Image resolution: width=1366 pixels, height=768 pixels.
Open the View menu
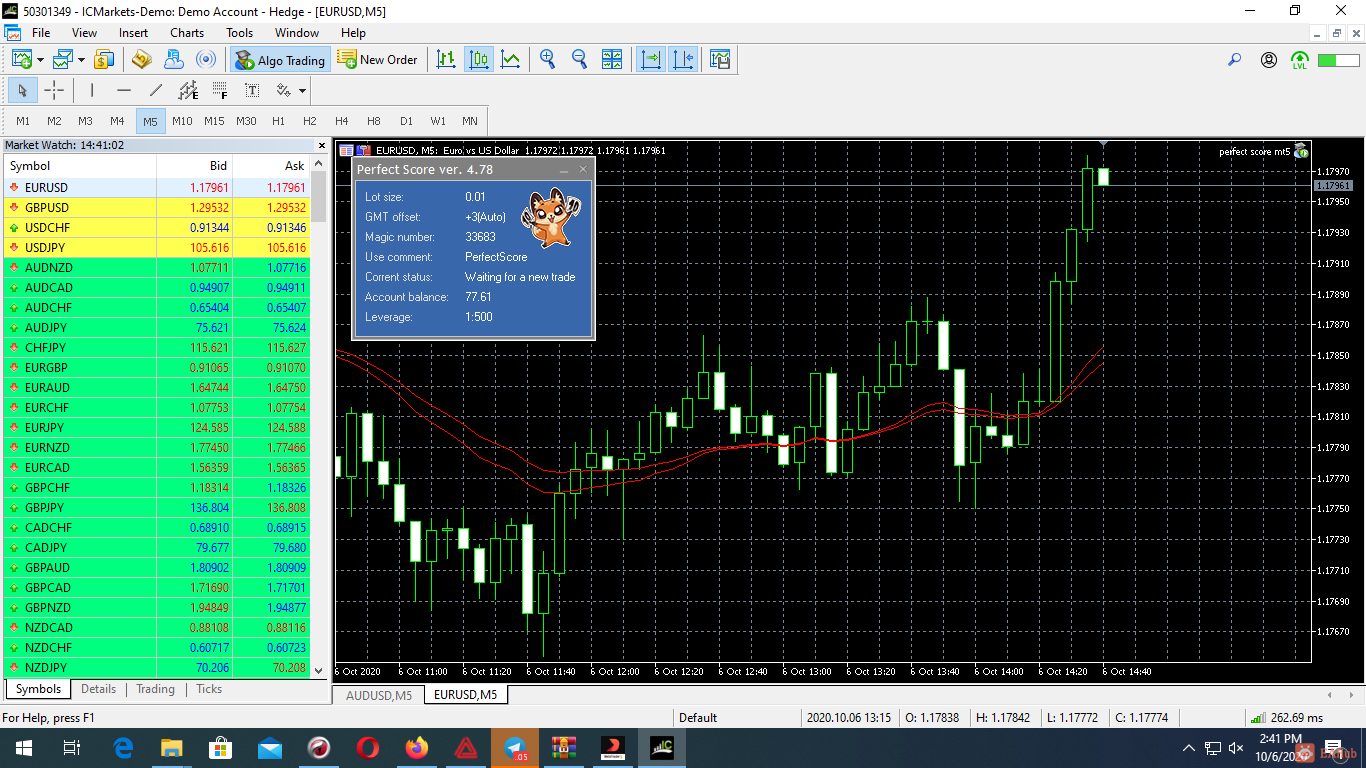pos(85,33)
